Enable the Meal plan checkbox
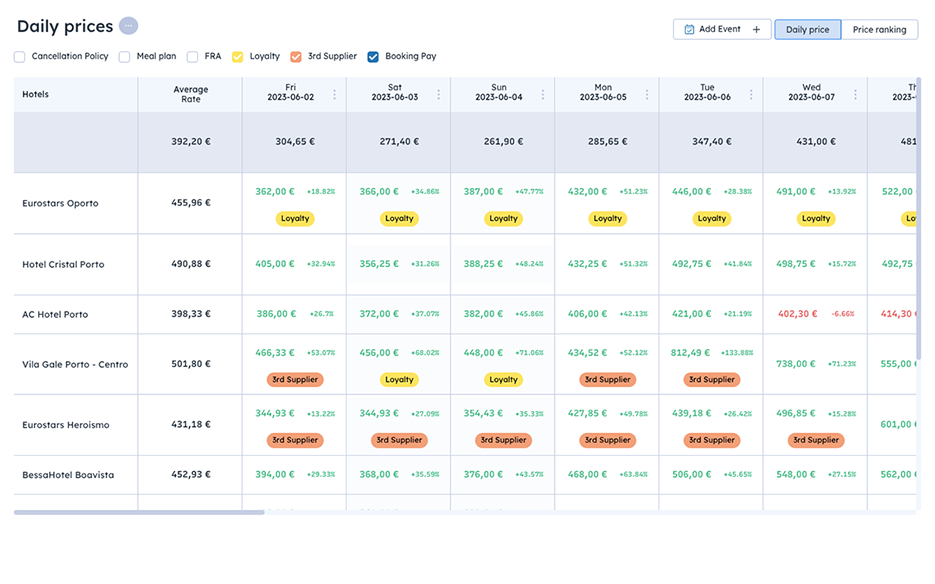 click(x=125, y=57)
